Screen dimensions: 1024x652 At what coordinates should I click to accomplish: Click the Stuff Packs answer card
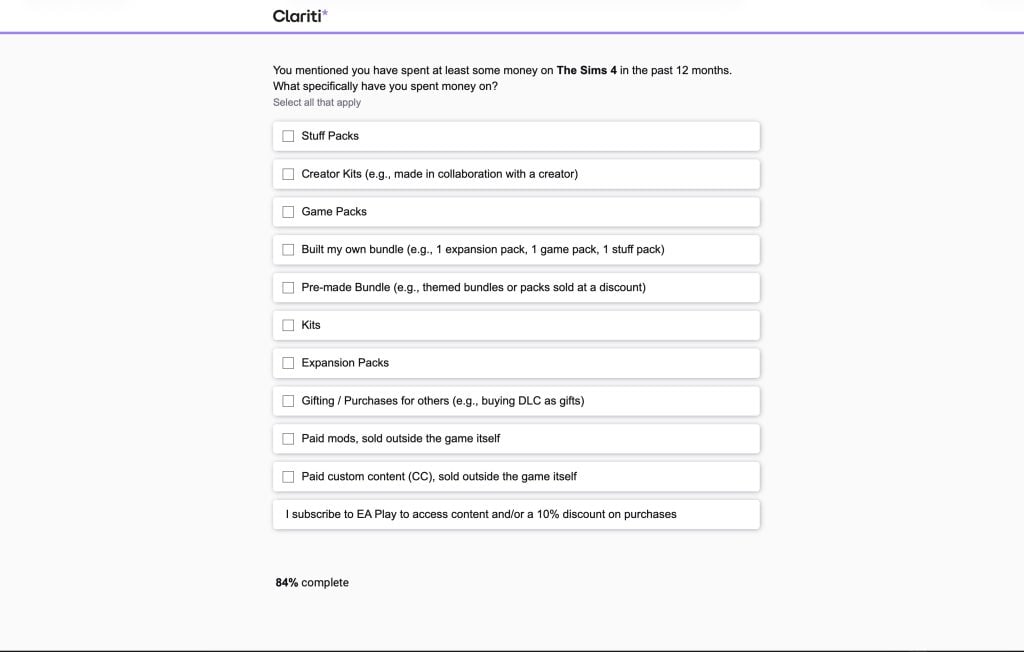[515, 136]
